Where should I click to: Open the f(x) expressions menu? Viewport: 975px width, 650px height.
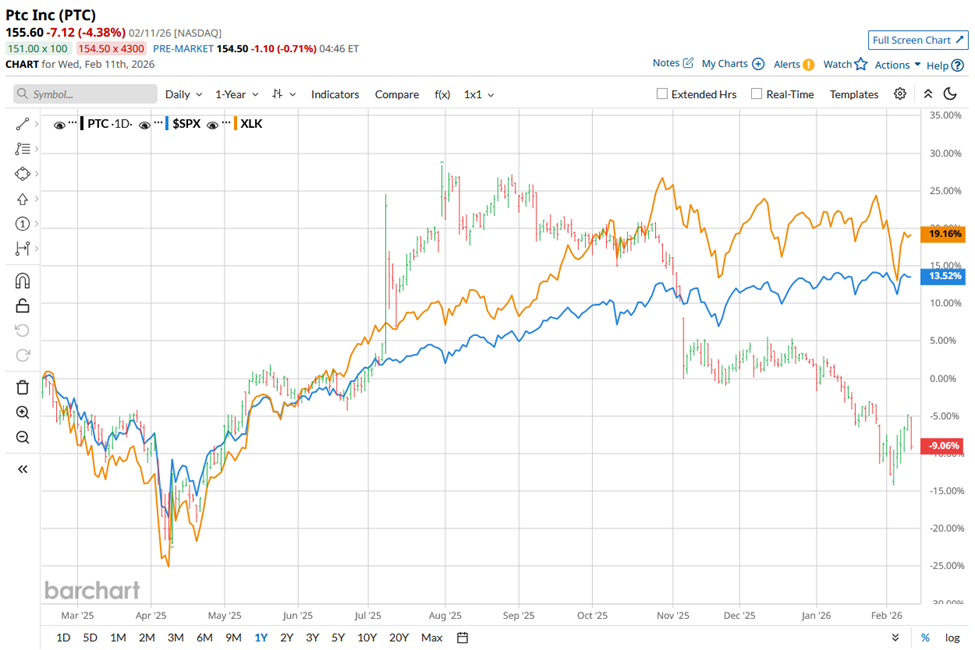coord(442,95)
